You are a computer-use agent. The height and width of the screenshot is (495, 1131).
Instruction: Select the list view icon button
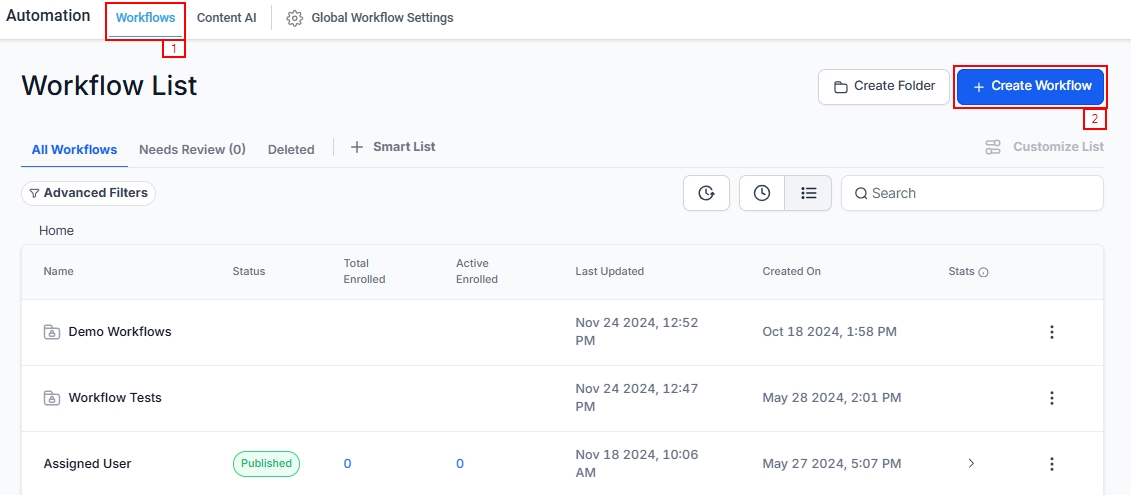click(809, 193)
